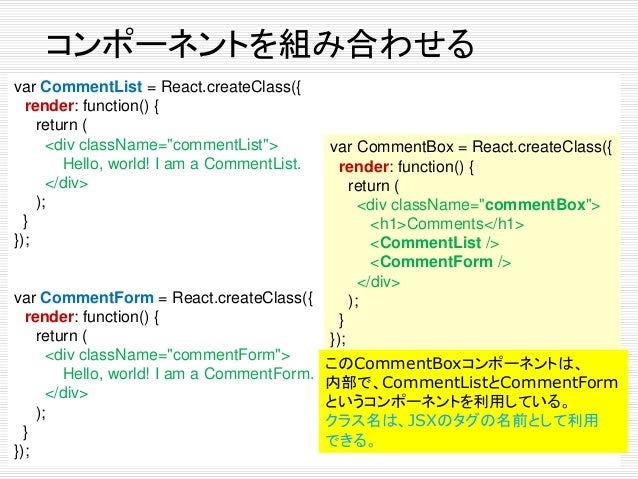The height and width of the screenshot is (479, 638).
Task: Click the line div className="commentList"
Action: pyautogui.click(x=162, y=144)
